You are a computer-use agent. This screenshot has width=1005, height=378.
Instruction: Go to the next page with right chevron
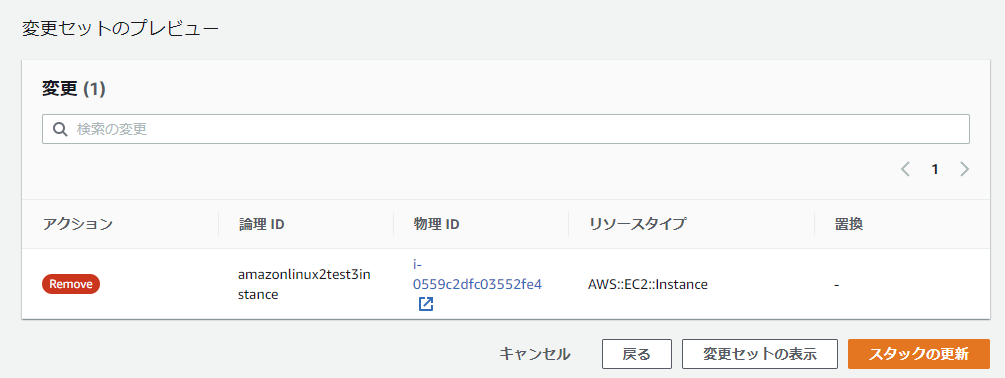965,170
